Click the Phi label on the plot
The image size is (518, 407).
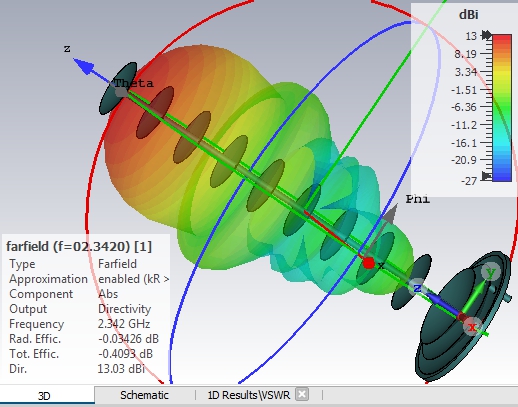tap(418, 199)
